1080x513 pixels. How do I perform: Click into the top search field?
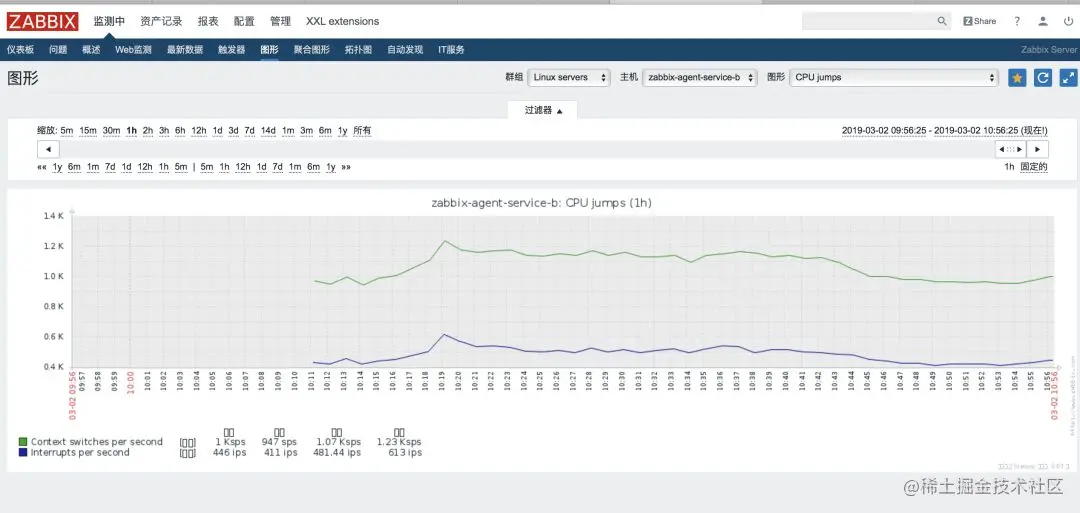(869, 21)
